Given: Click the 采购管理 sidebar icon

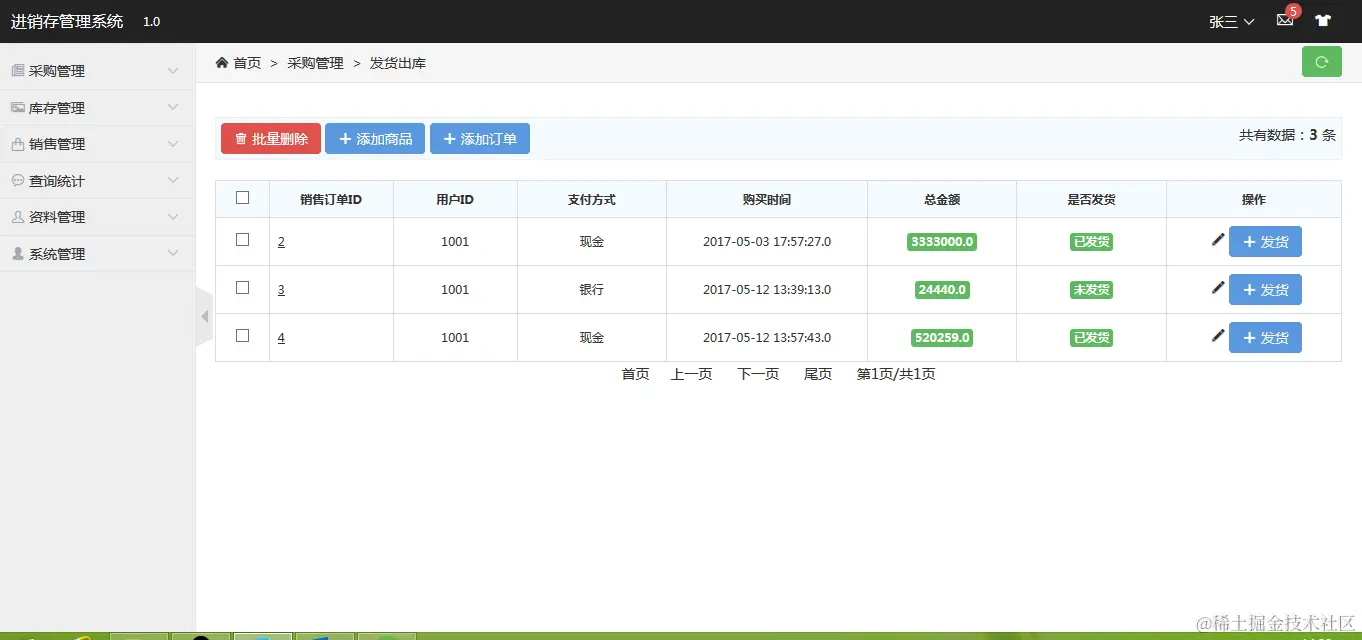Looking at the screenshot, I should click(x=18, y=70).
